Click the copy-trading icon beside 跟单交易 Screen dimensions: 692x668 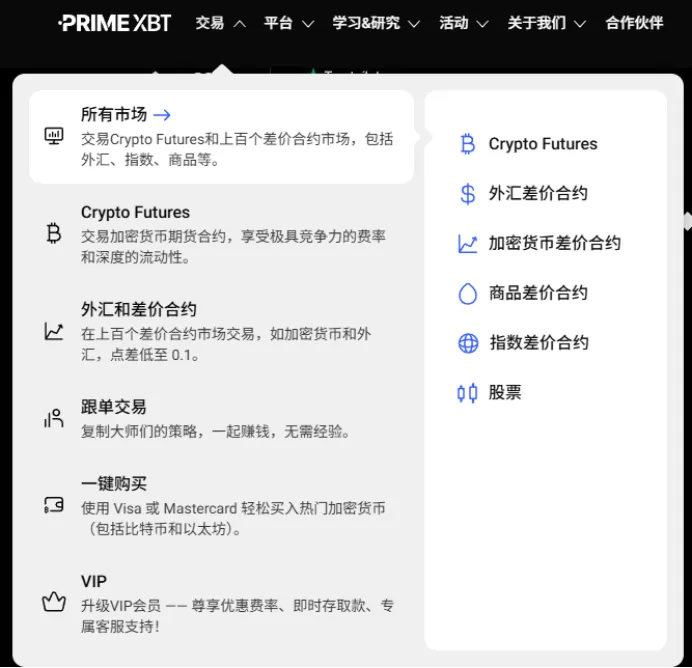click(x=54, y=418)
